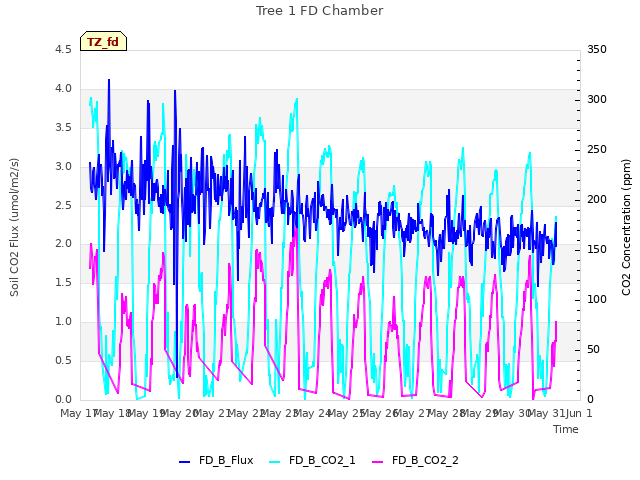Click the Time axis label
Screen dimensions: 640x480
[x=566, y=429]
